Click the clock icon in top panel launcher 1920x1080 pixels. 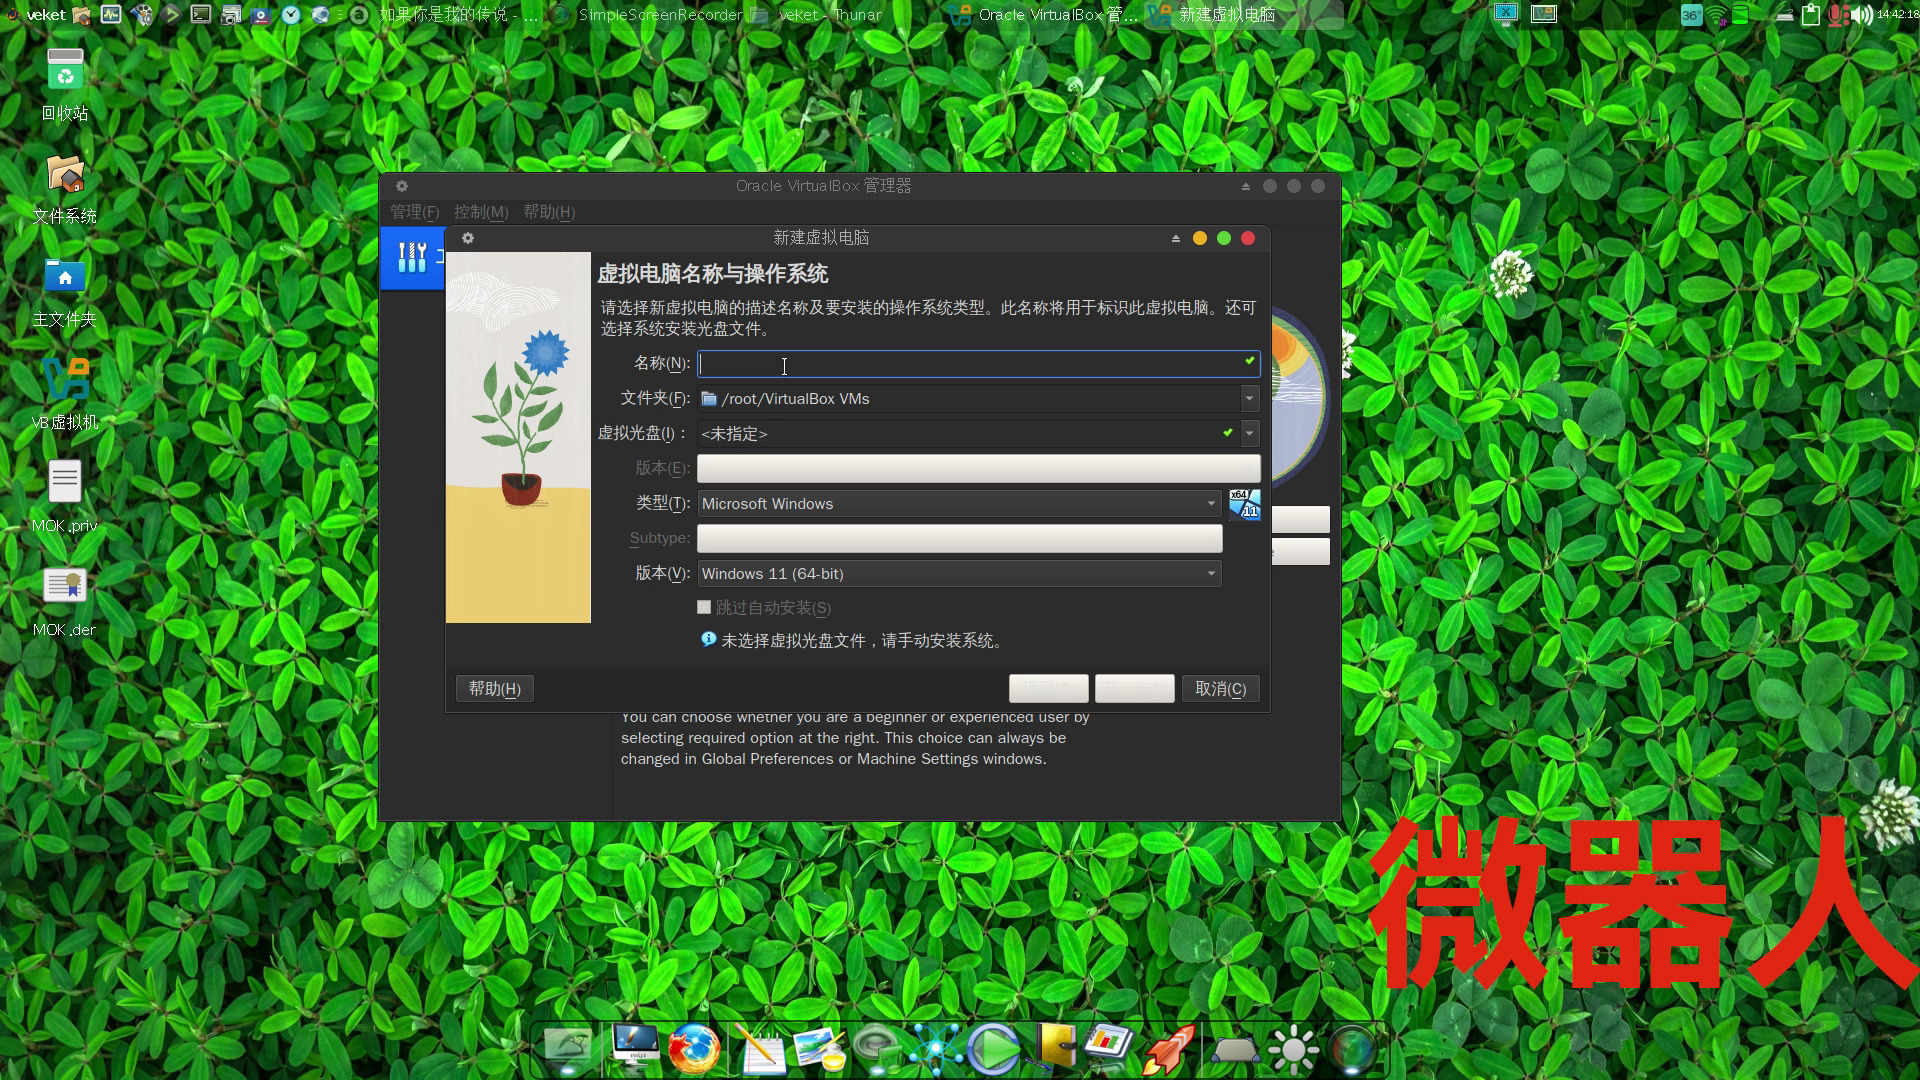(x=290, y=14)
